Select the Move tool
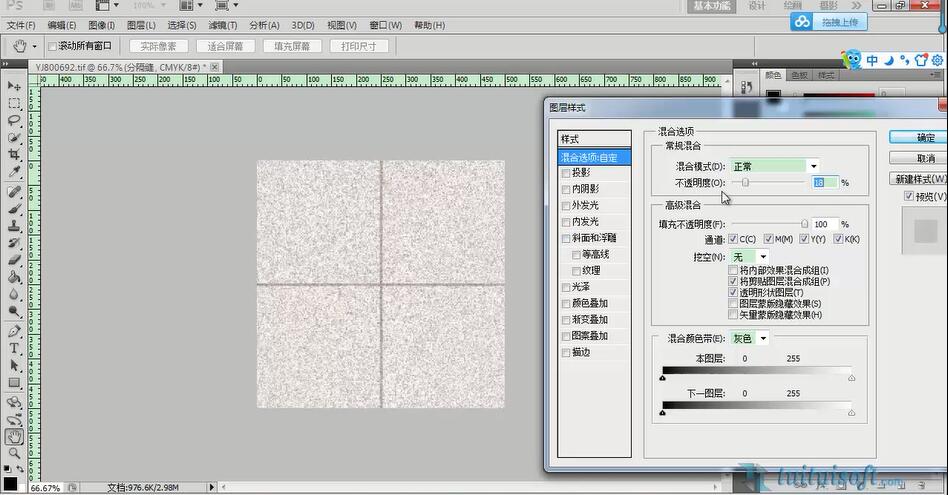Viewport: 948px width, 495px height. coord(14,86)
